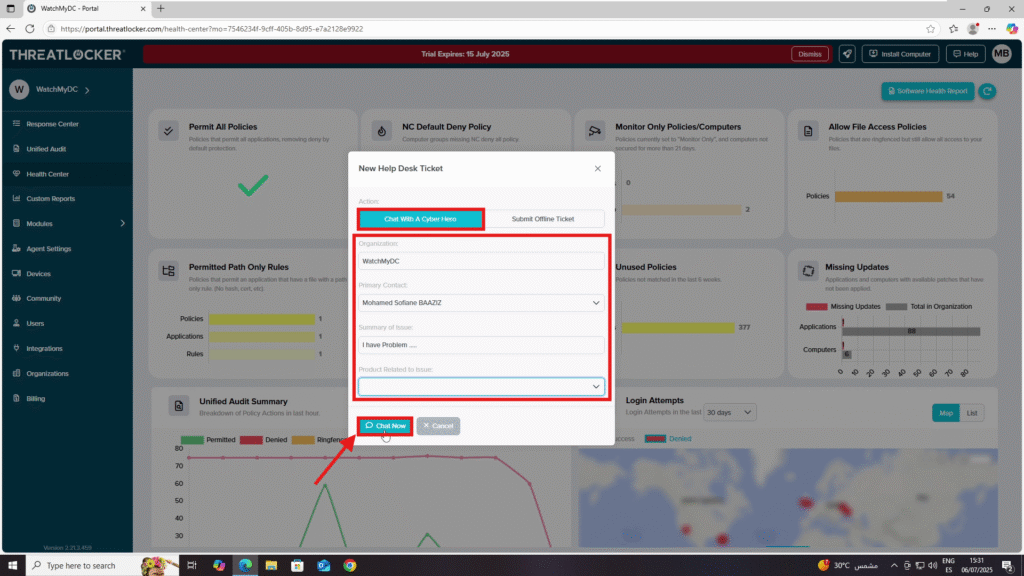Click the Unused Policies 377 bar
The height and width of the screenshot is (576, 1024).
[x=678, y=327]
